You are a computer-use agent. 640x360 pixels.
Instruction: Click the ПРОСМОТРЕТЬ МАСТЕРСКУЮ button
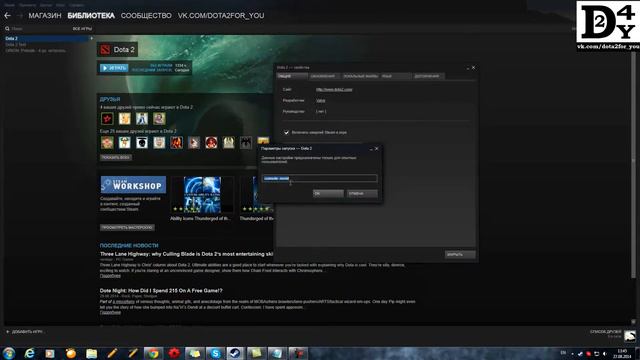(x=127, y=228)
